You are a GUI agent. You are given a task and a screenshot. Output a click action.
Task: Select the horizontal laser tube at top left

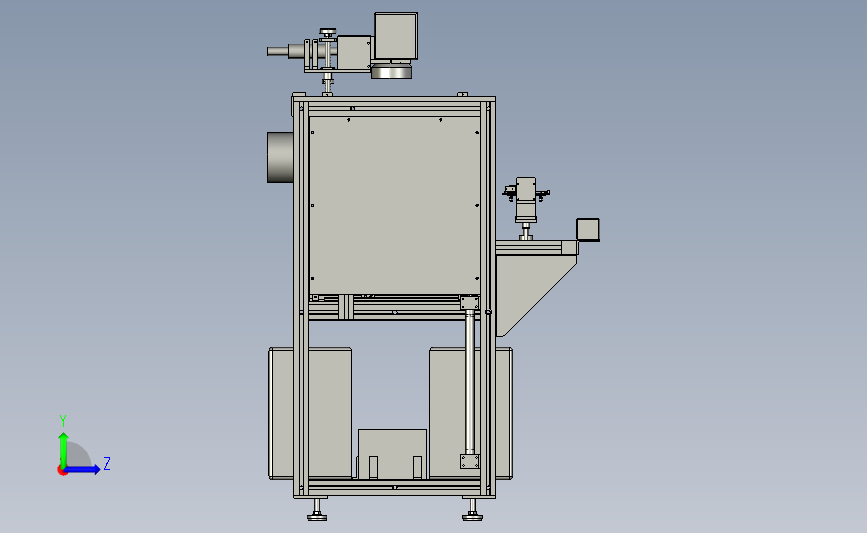pos(286,51)
